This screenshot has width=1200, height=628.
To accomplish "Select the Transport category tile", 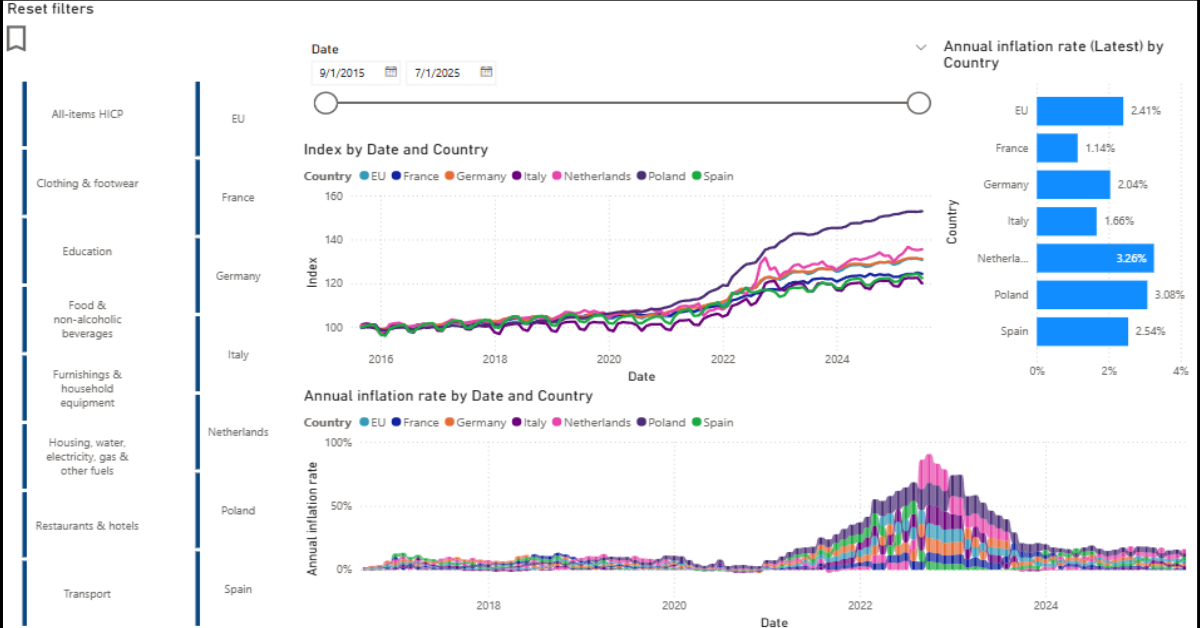I will [x=87, y=593].
